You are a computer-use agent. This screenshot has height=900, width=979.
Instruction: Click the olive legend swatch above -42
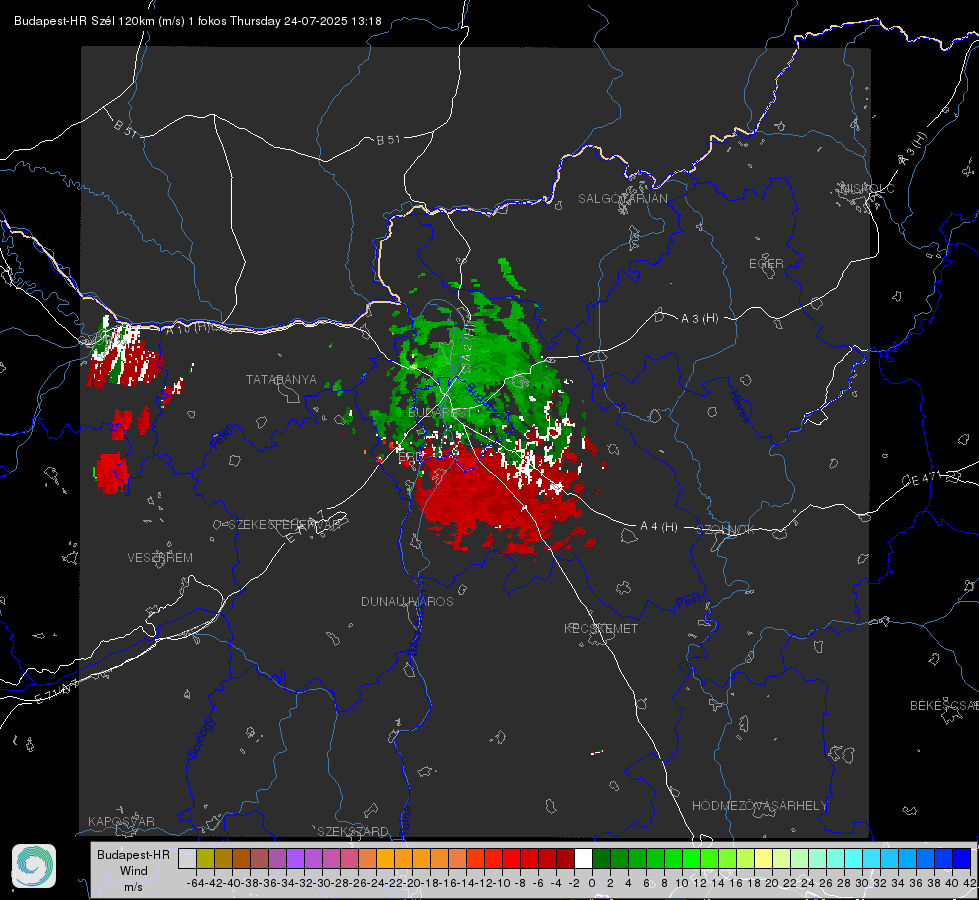205,858
